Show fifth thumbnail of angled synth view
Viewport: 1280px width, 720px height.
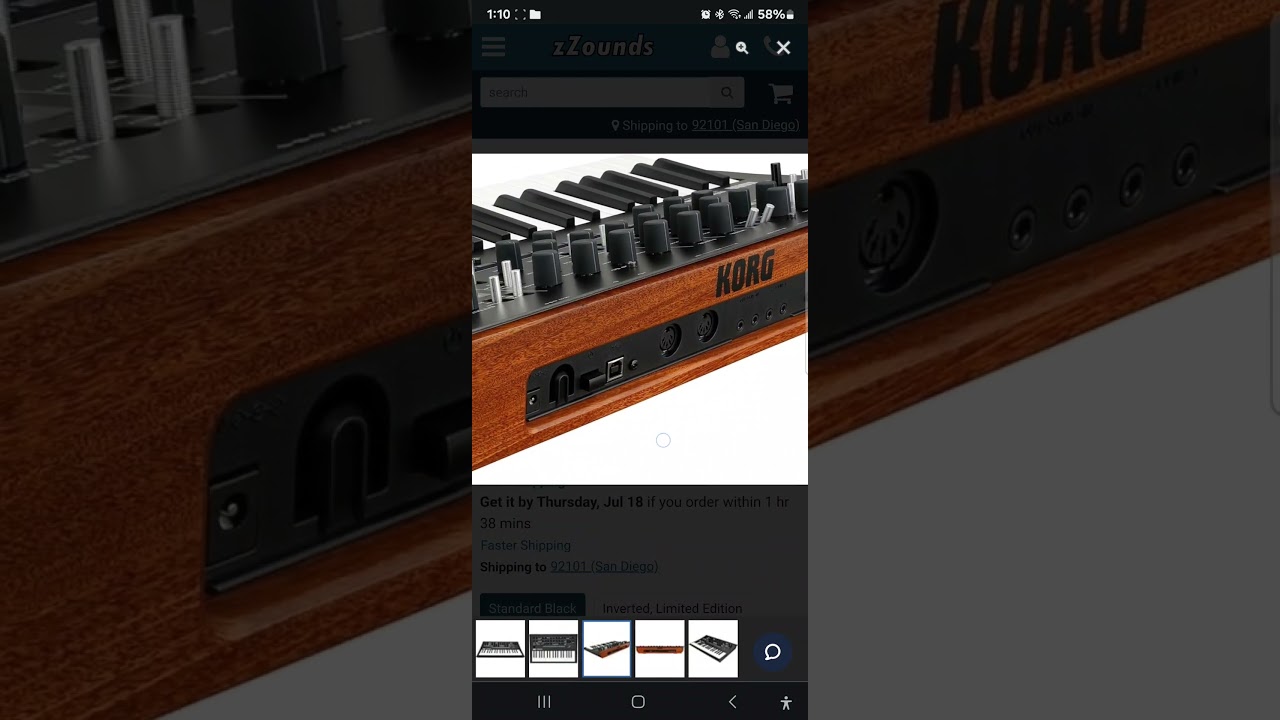[713, 649]
